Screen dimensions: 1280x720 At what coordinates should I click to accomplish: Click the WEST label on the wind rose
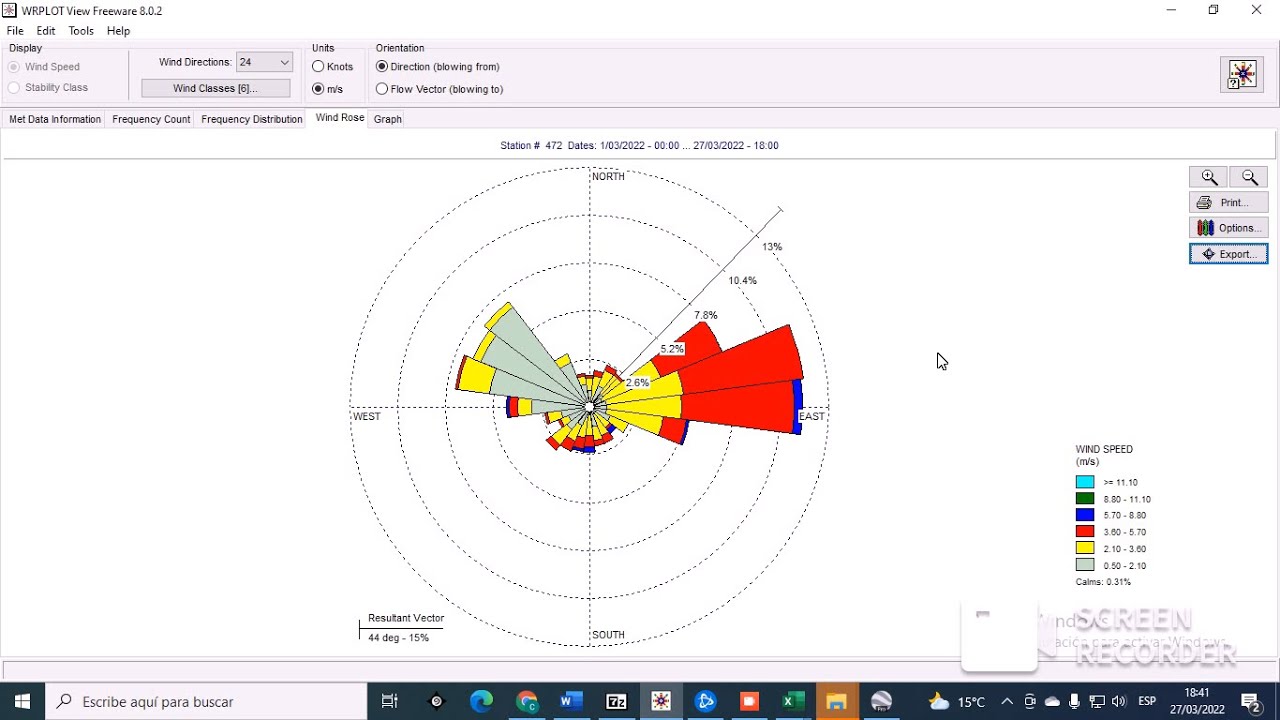coord(367,416)
